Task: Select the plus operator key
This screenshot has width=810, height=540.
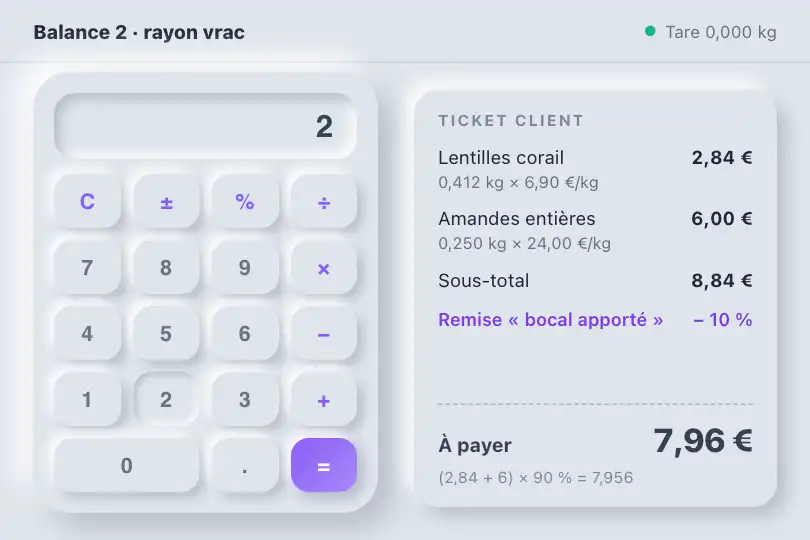Action: pos(323,399)
